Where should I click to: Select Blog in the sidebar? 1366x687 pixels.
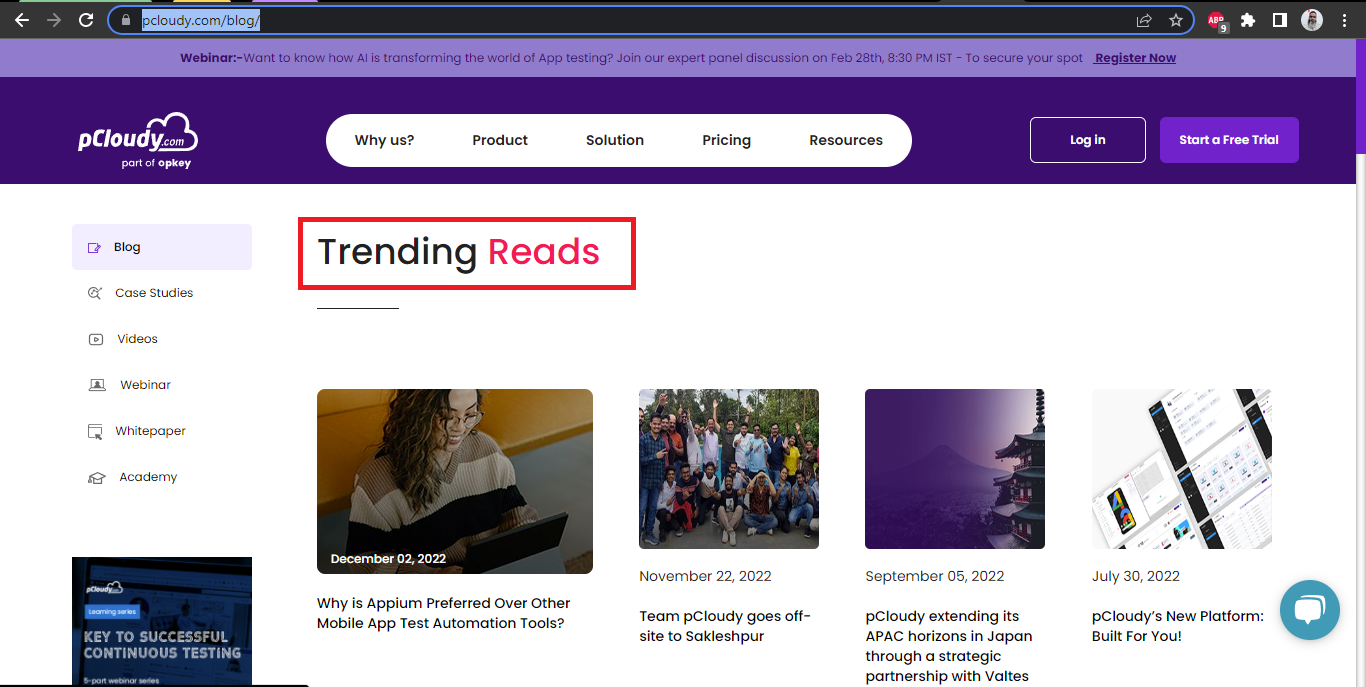pos(162,247)
